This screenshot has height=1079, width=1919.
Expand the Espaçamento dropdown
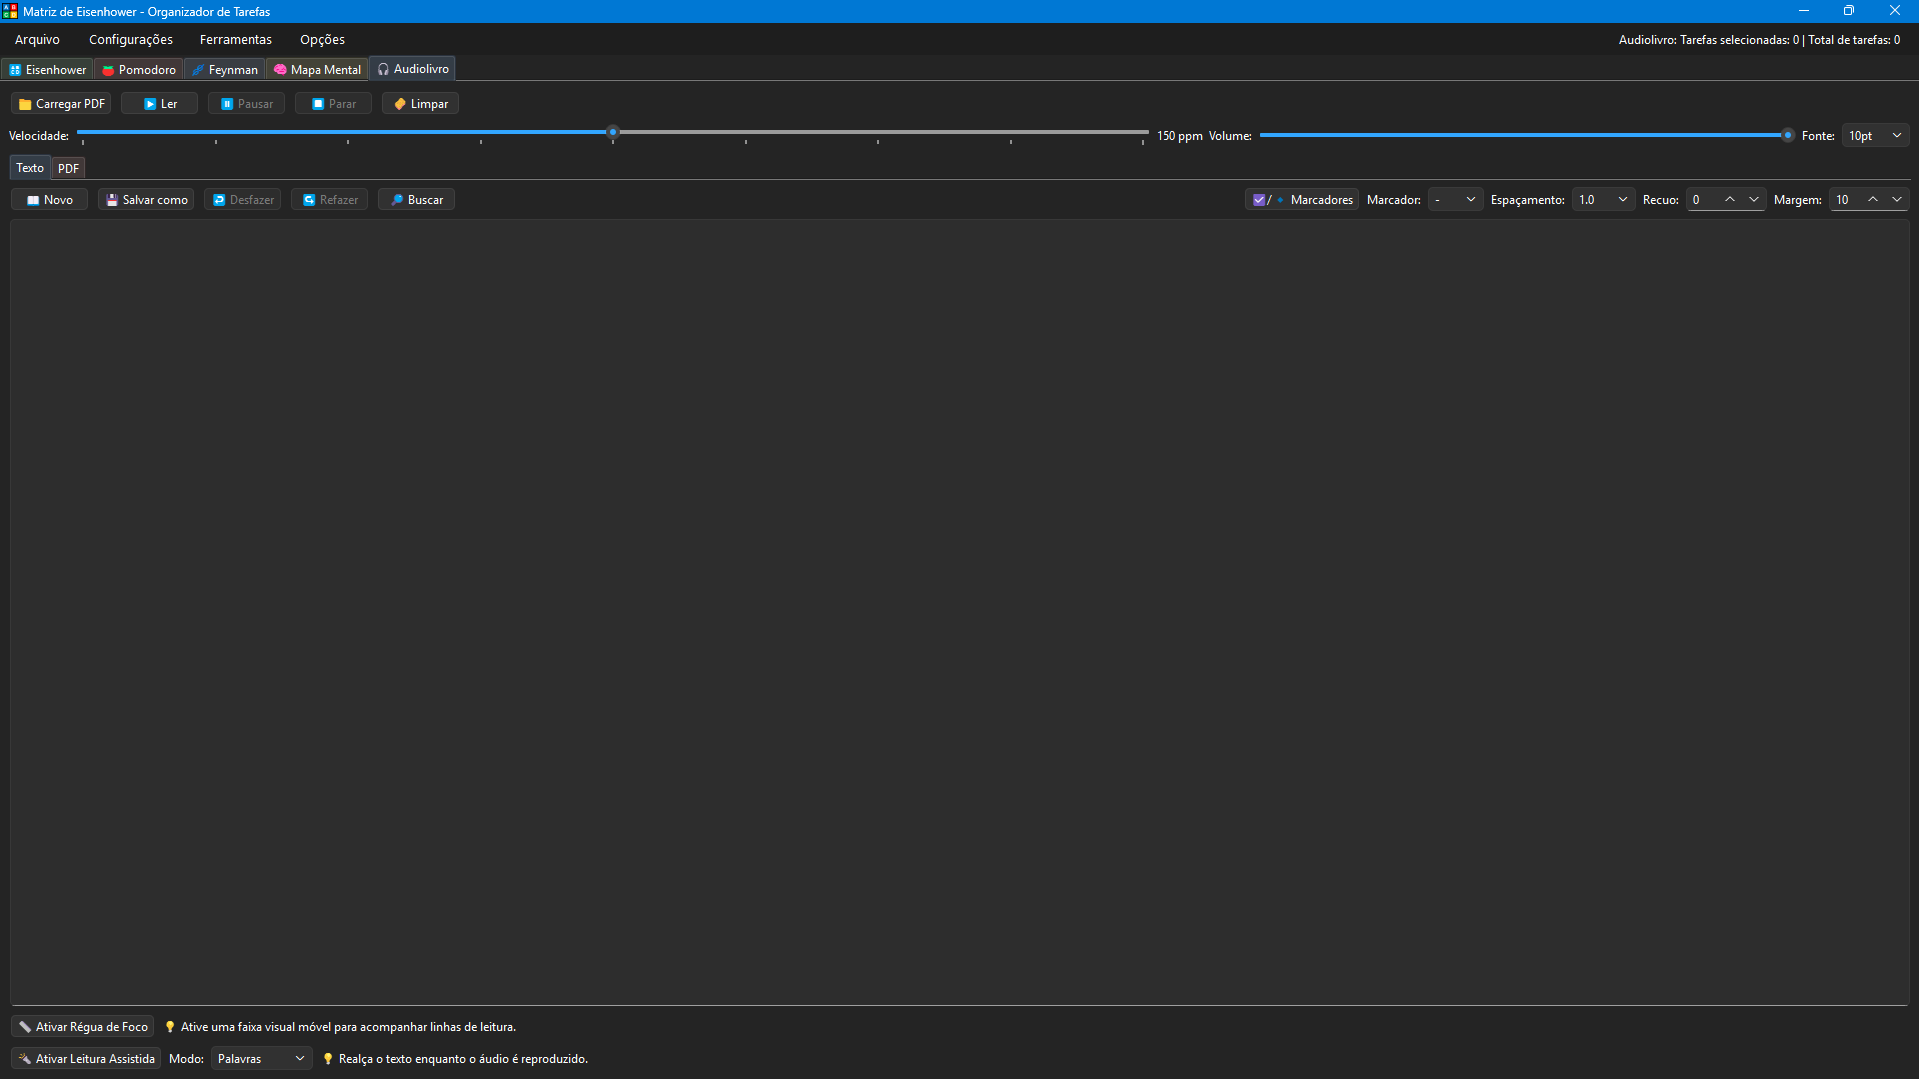(x=1603, y=200)
